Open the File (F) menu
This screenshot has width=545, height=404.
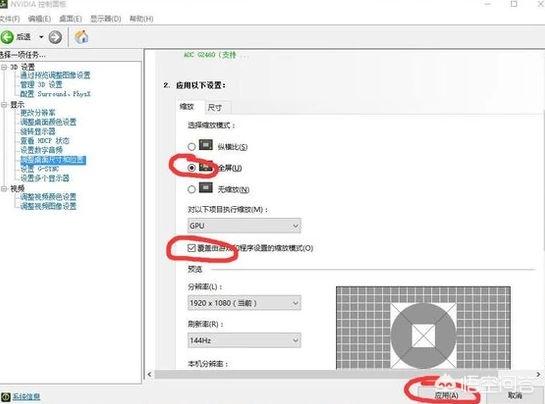click(10, 19)
